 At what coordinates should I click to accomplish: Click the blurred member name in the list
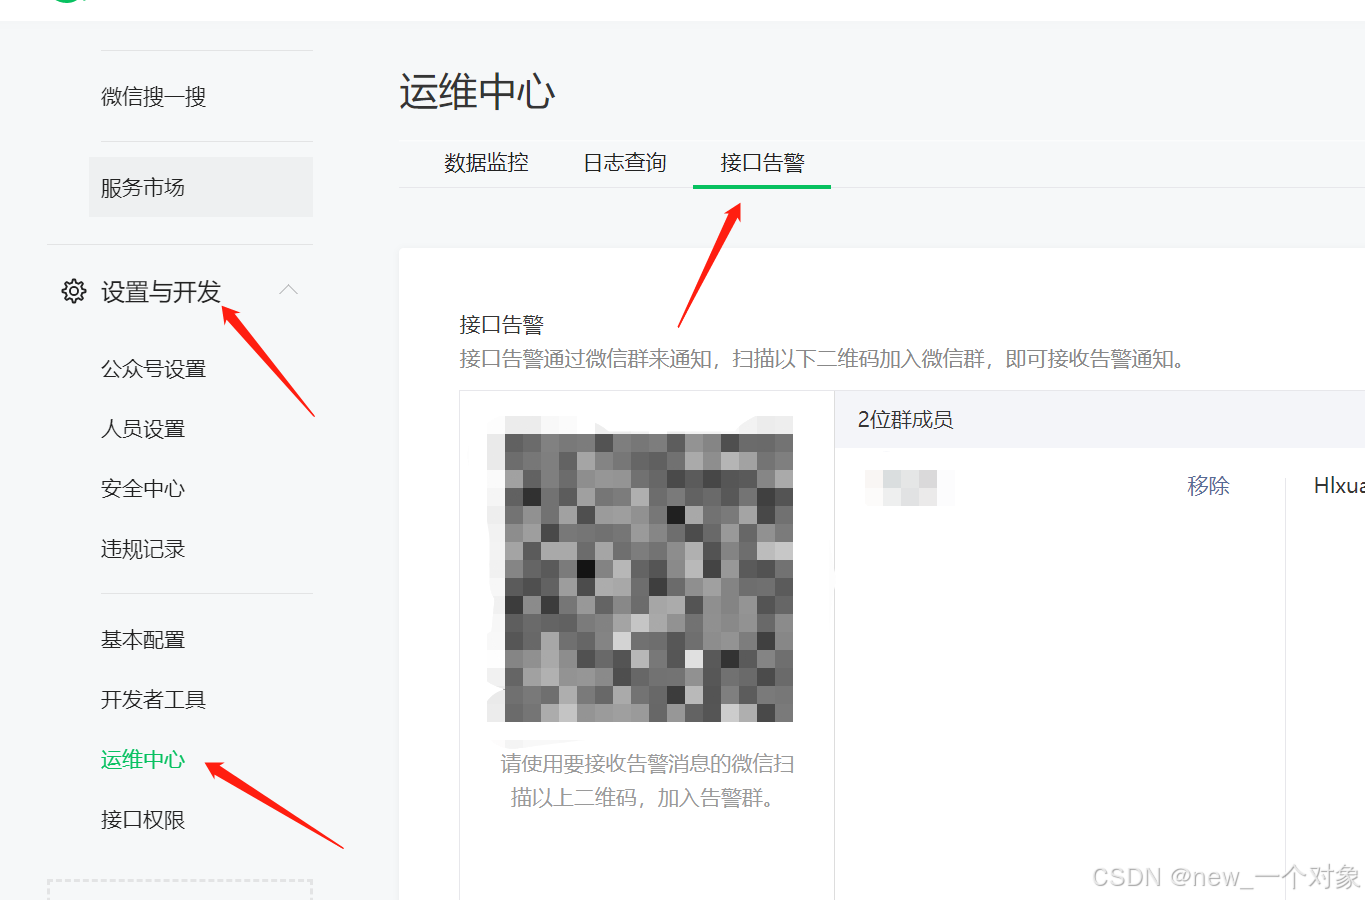tap(909, 487)
